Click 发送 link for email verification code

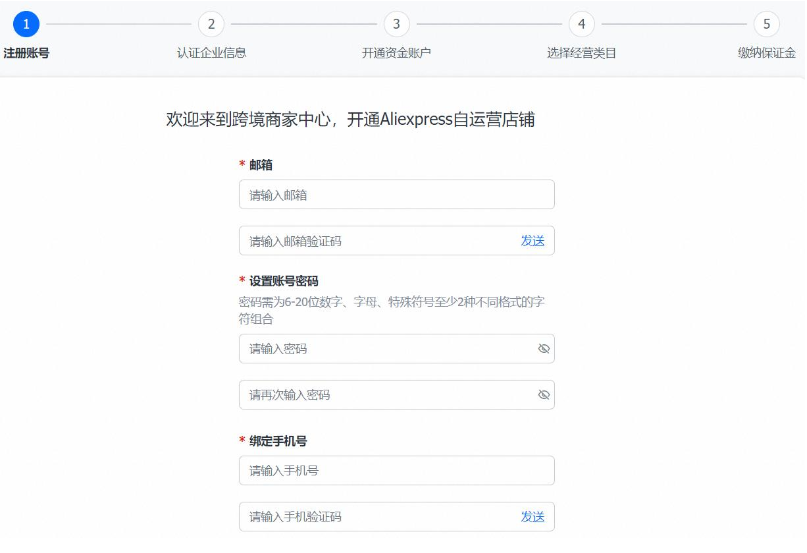[532, 241]
